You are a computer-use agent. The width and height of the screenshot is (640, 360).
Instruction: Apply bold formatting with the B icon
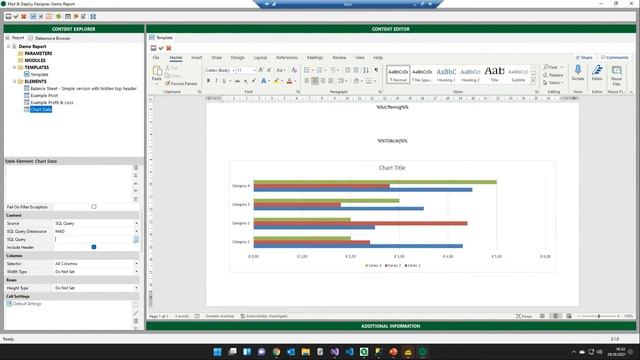[x=208, y=81]
